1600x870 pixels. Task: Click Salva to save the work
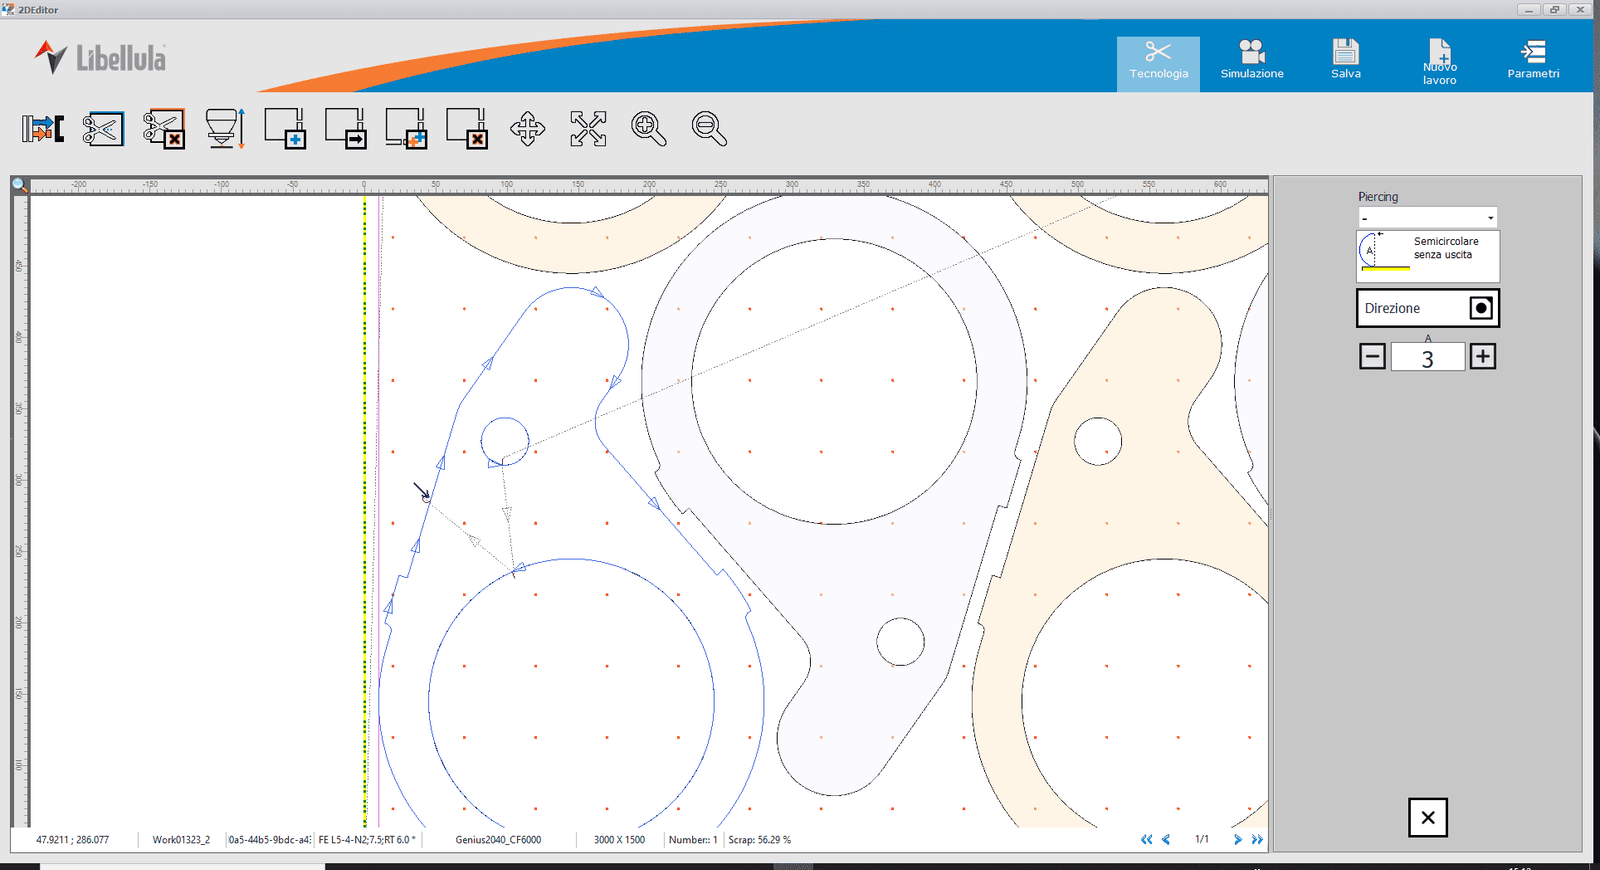(x=1346, y=60)
